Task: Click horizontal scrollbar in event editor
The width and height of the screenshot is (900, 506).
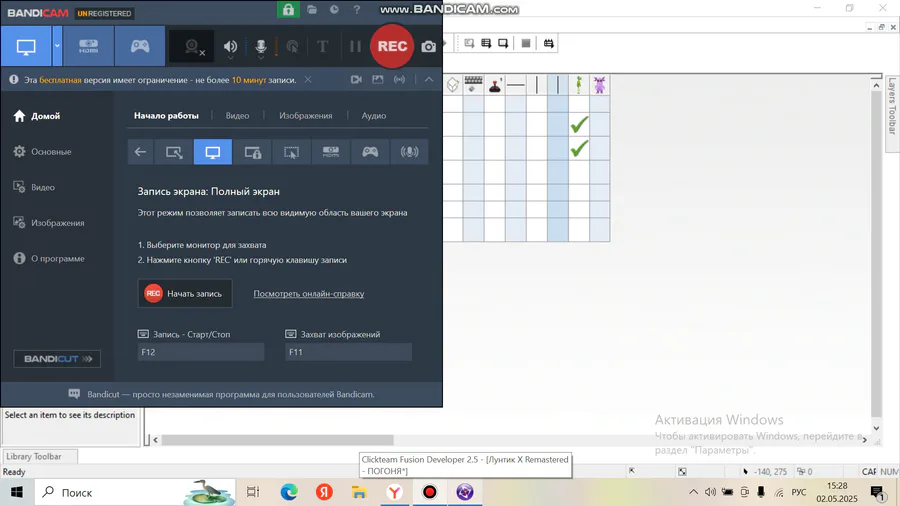Action: tap(278, 440)
